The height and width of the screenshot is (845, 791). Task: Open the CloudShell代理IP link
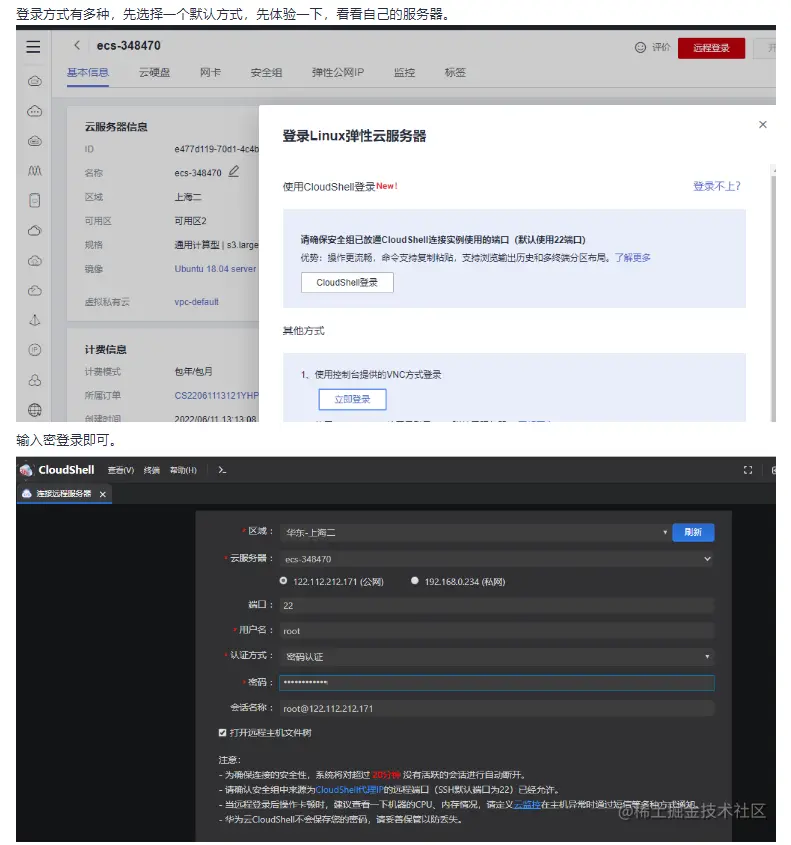click(349, 789)
